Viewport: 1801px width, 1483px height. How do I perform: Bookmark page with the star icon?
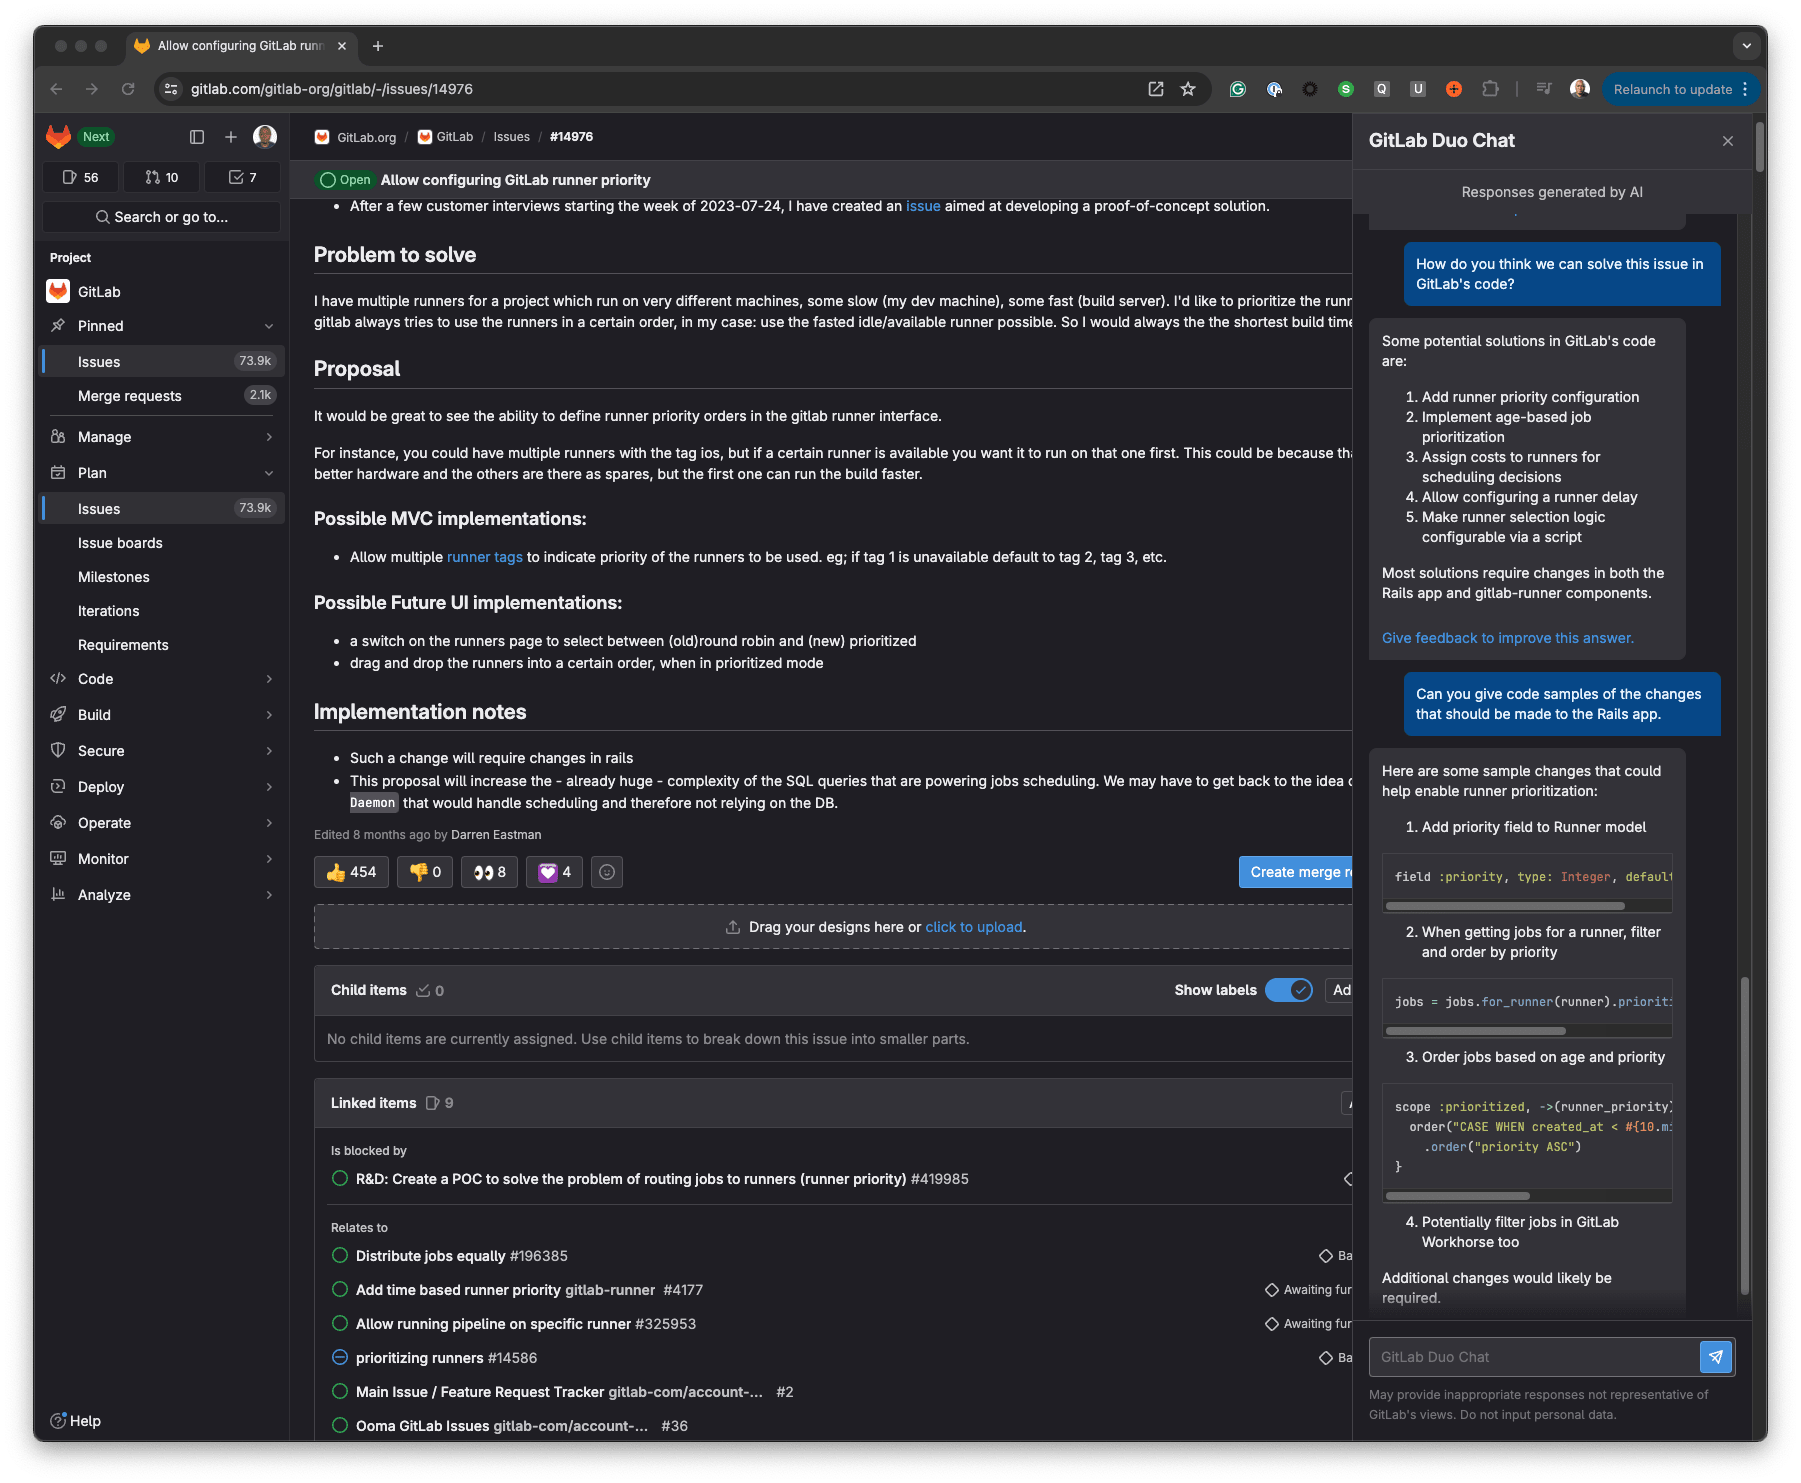pyautogui.click(x=1188, y=89)
